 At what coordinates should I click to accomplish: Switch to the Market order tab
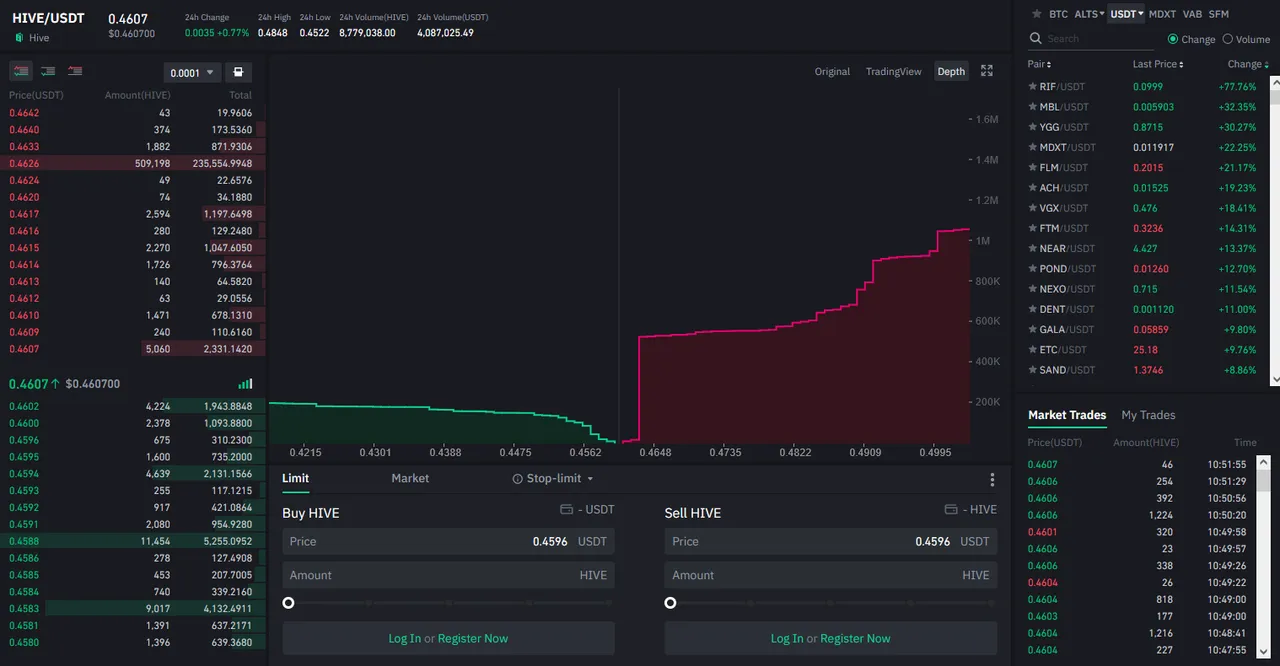[410, 479]
